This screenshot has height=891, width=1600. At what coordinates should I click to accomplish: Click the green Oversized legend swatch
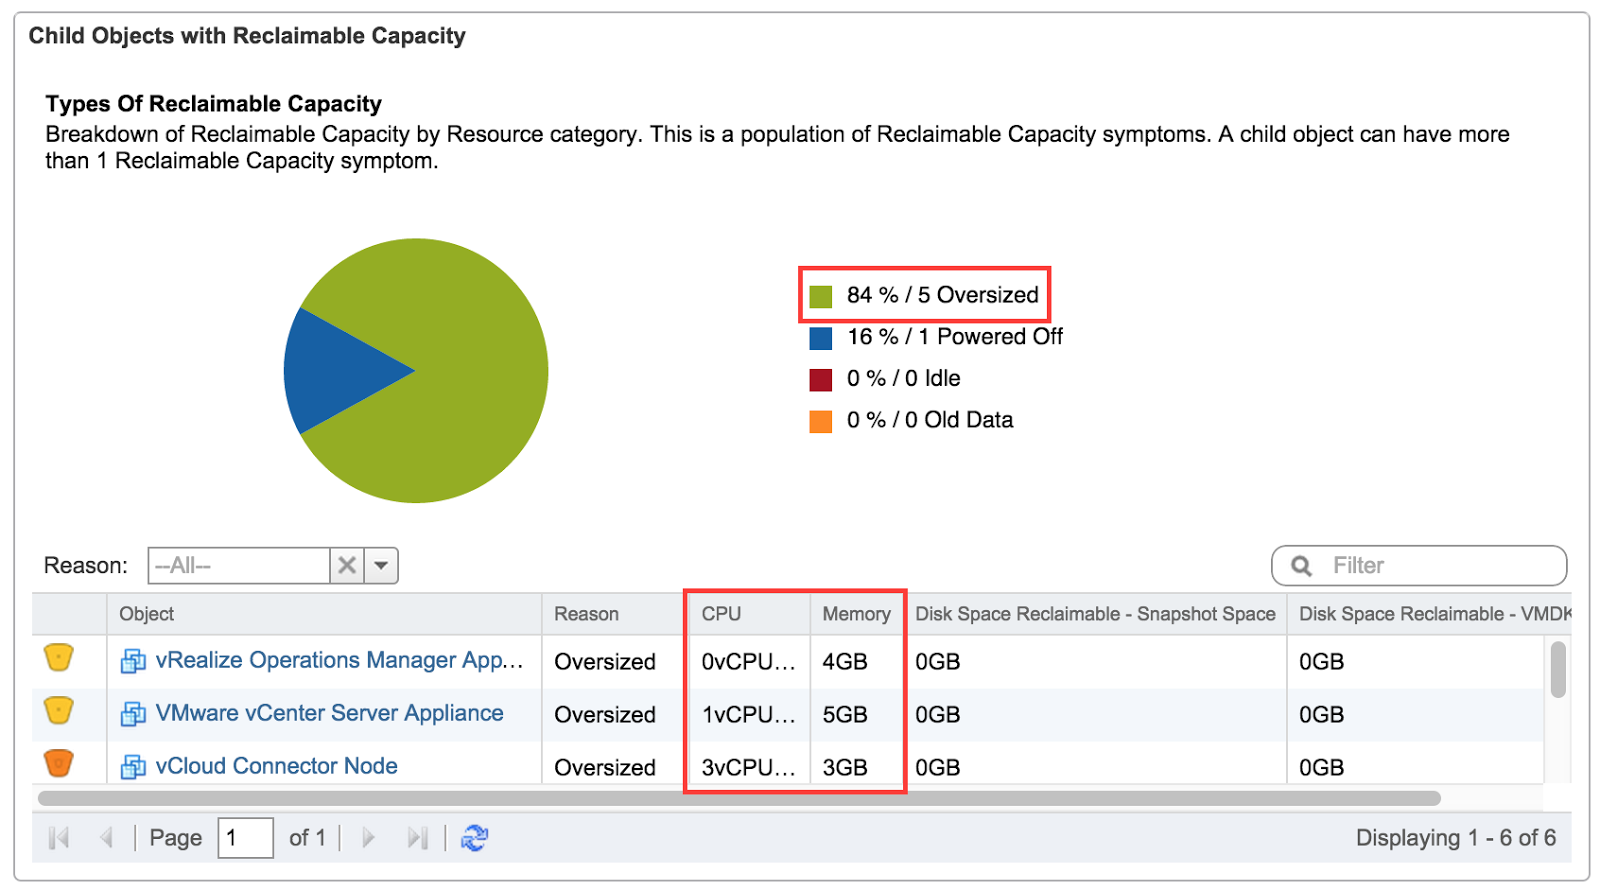(x=821, y=296)
